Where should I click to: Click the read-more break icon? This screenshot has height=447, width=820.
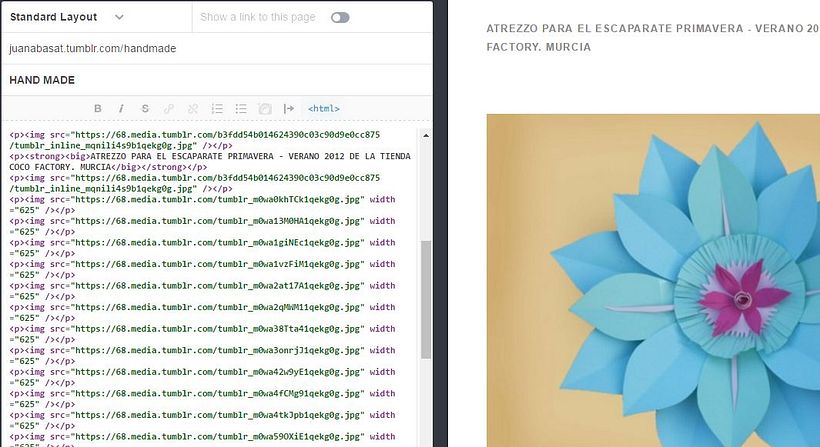(x=289, y=108)
